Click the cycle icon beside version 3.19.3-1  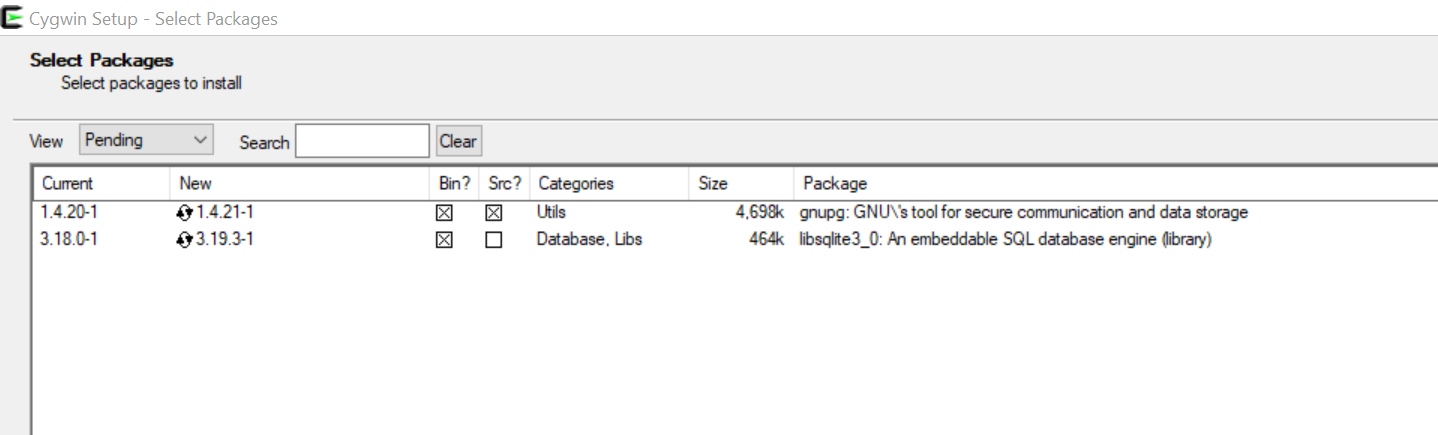[184, 240]
